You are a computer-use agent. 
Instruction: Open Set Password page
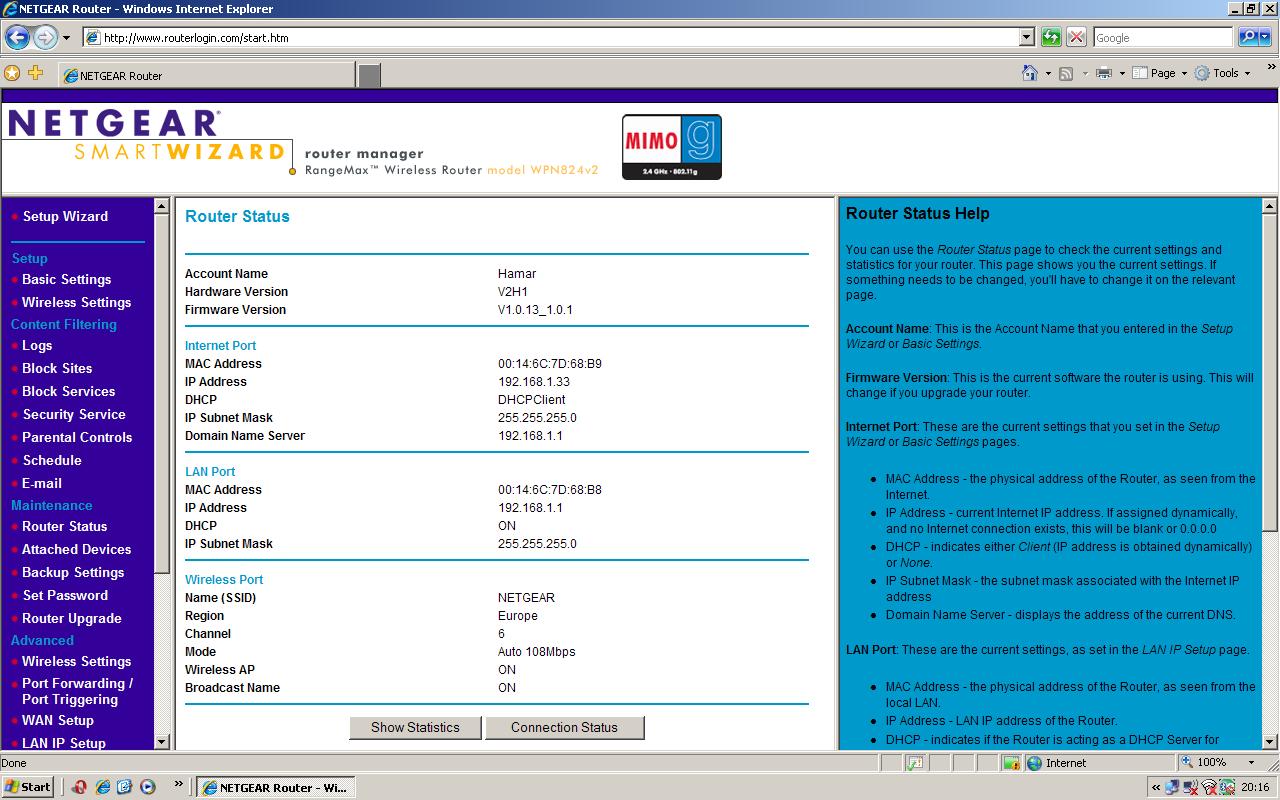click(65, 595)
